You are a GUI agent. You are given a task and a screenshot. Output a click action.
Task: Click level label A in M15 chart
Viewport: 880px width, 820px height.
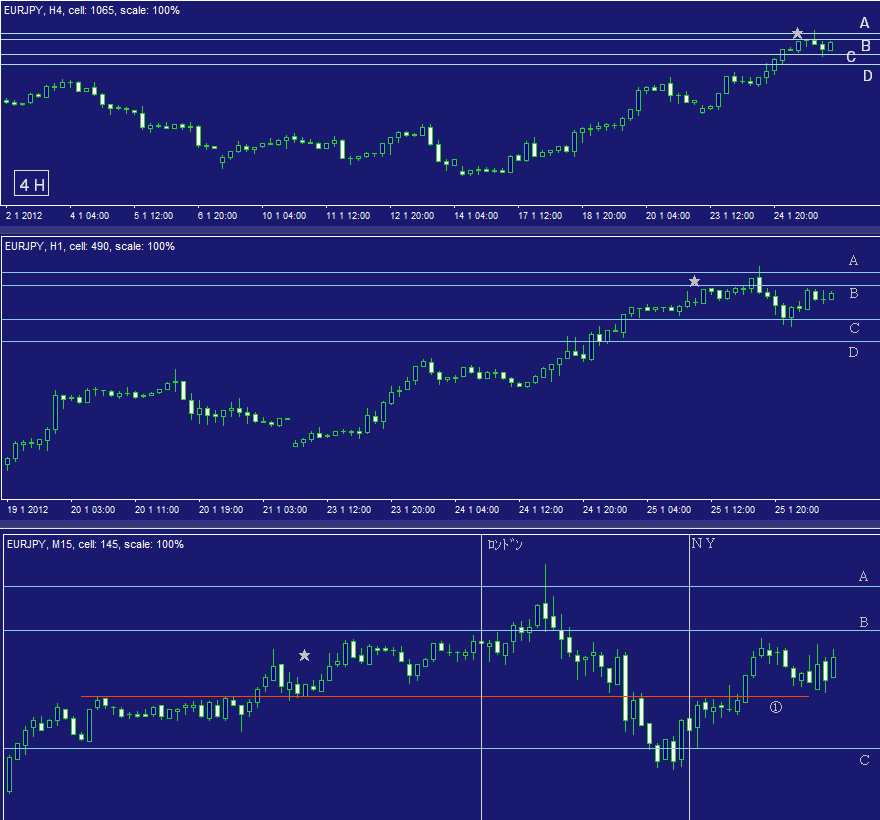[x=864, y=576]
